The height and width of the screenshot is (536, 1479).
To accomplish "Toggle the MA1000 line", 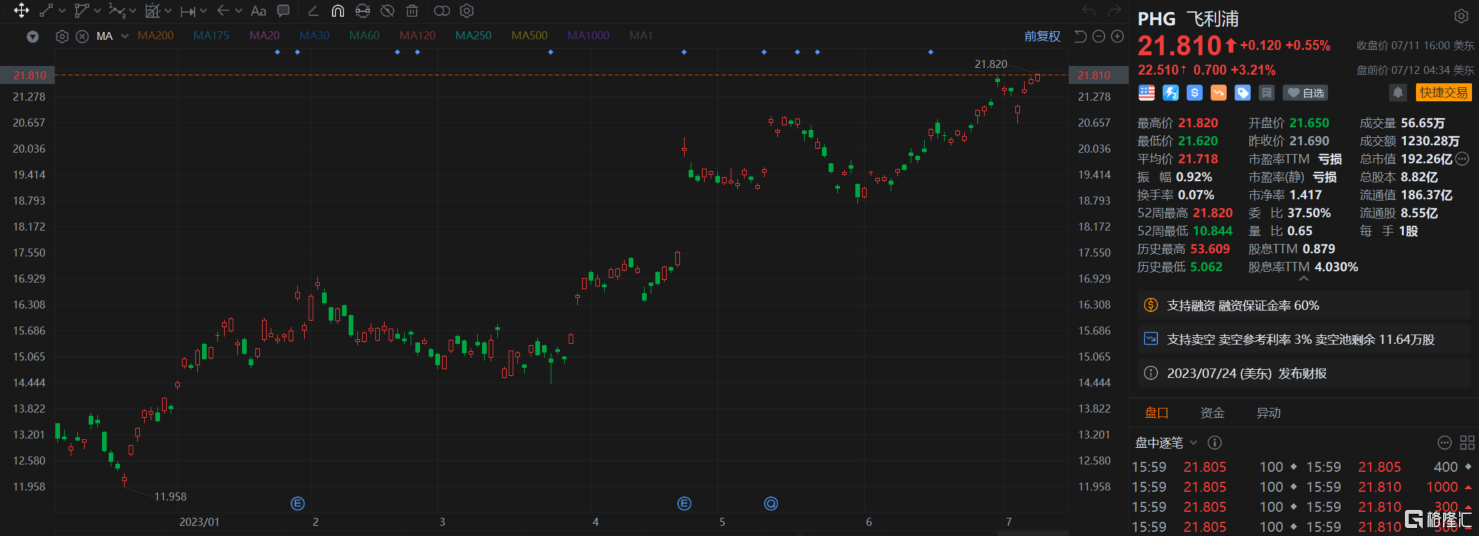I will 588,36.
